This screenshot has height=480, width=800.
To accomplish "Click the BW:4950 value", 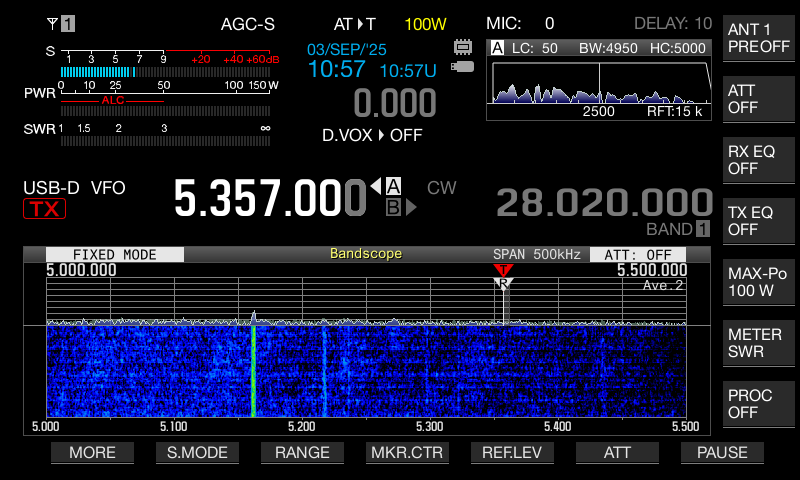I will click(608, 48).
